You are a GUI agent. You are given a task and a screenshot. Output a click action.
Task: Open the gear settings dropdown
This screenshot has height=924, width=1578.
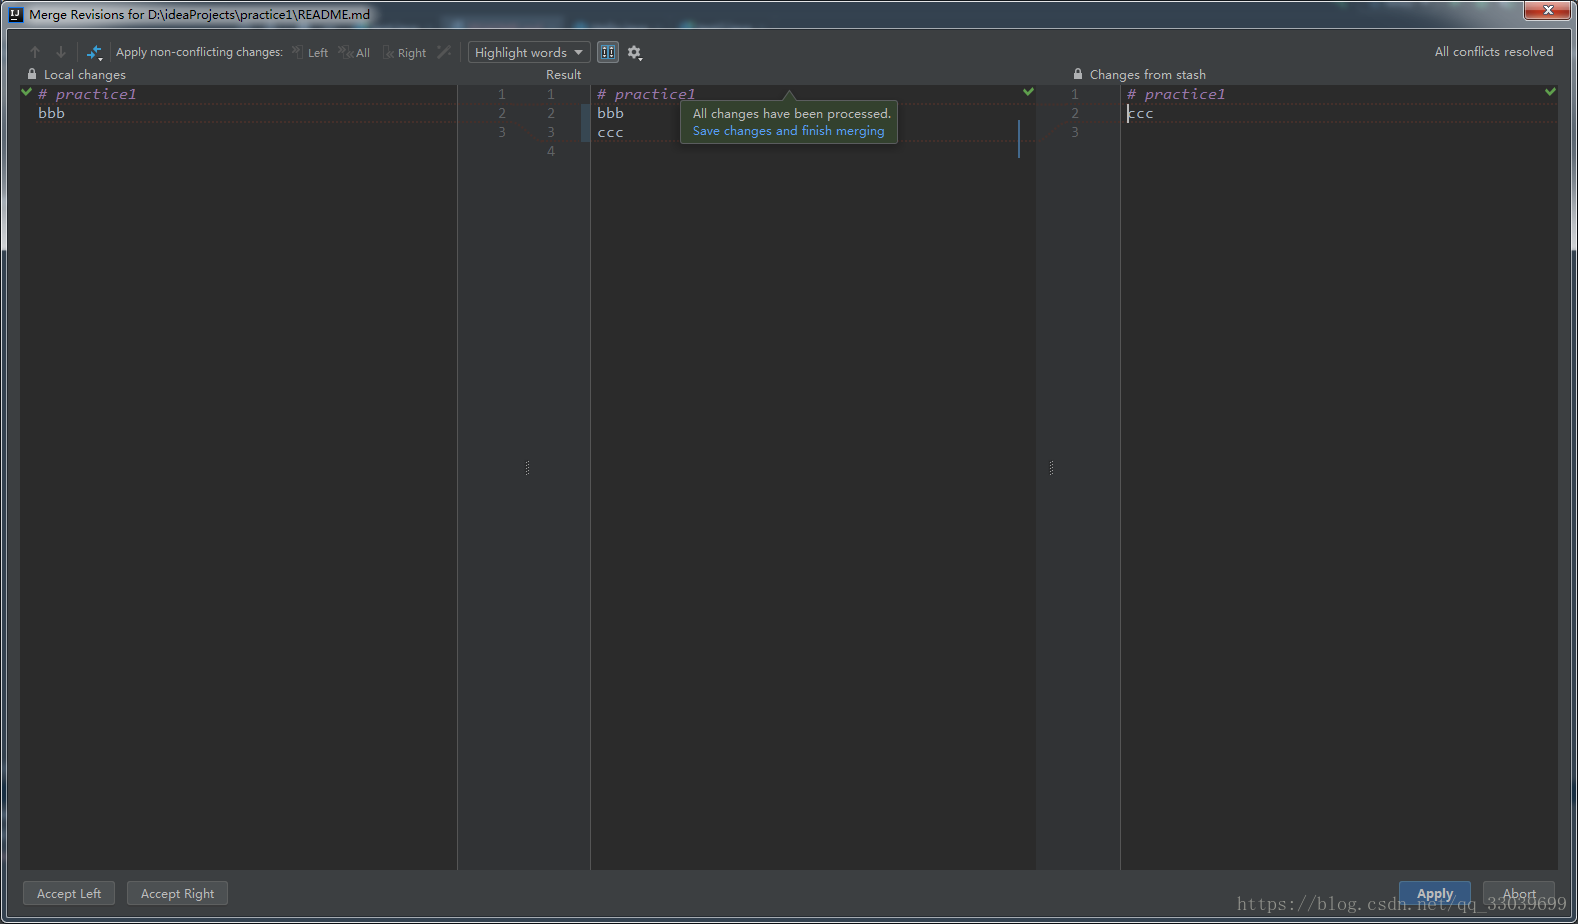[634, 53]
